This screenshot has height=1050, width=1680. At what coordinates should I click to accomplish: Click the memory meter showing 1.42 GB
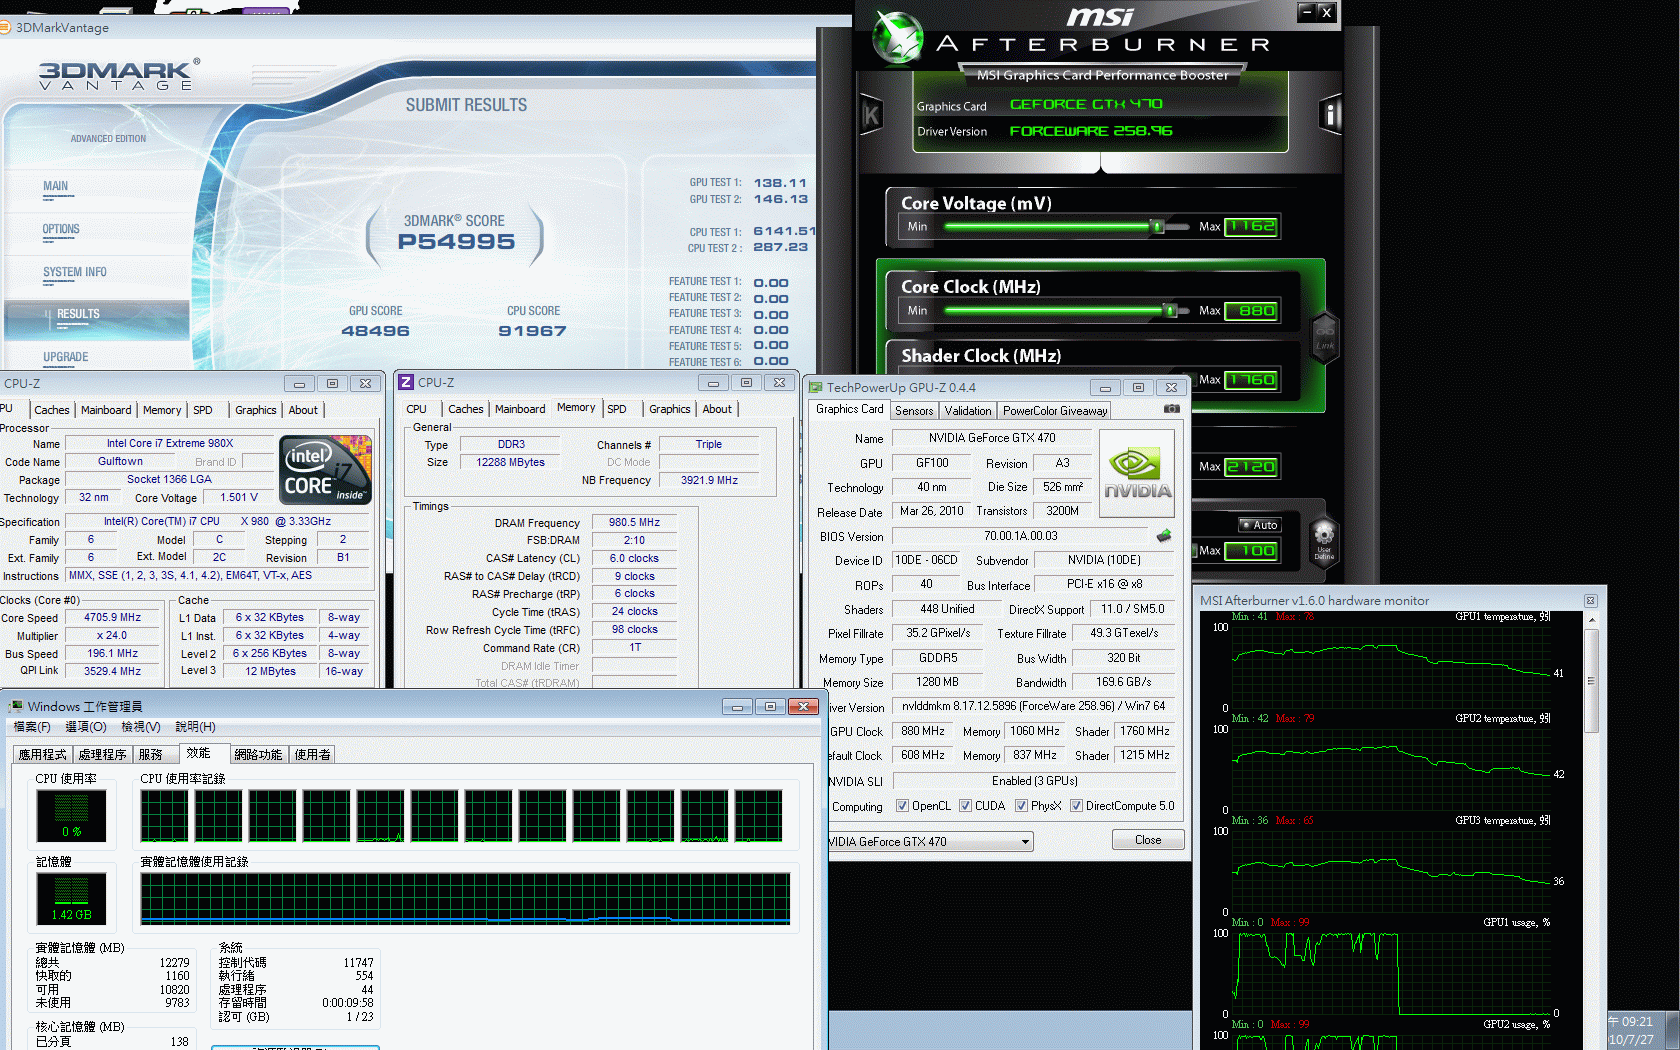click(71, 898)
